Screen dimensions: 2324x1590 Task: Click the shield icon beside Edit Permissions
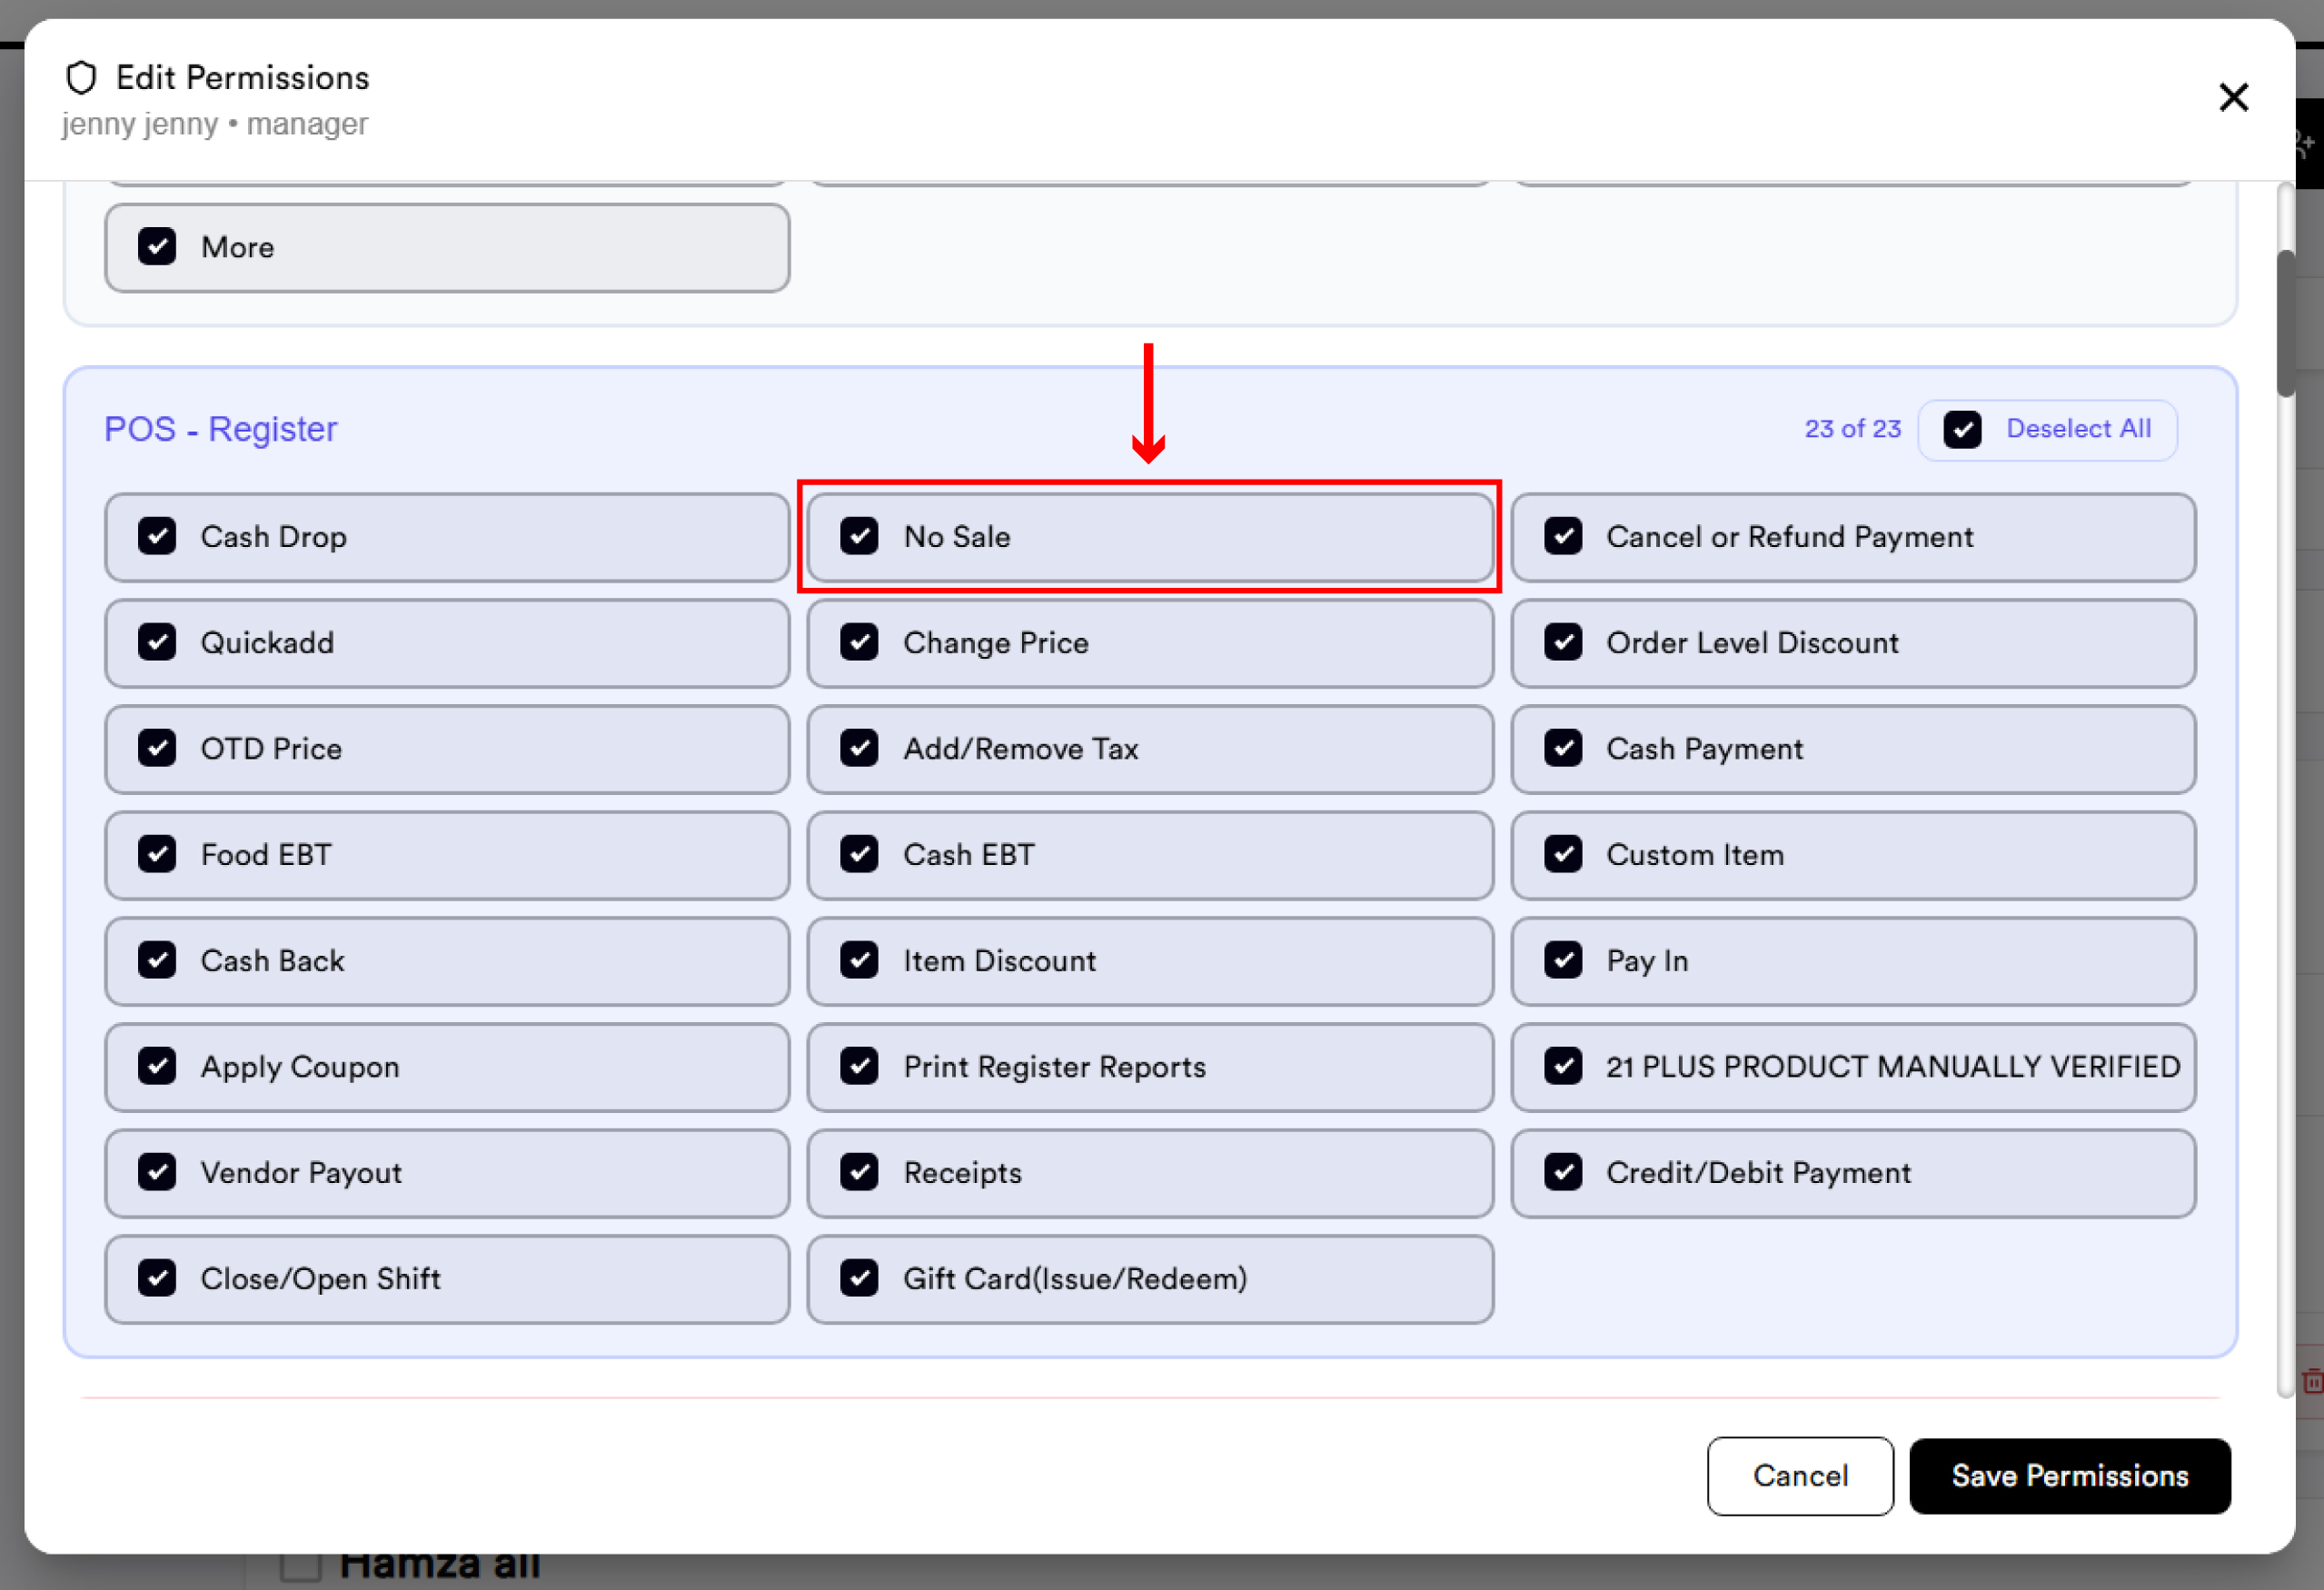(x=81, y=77)
